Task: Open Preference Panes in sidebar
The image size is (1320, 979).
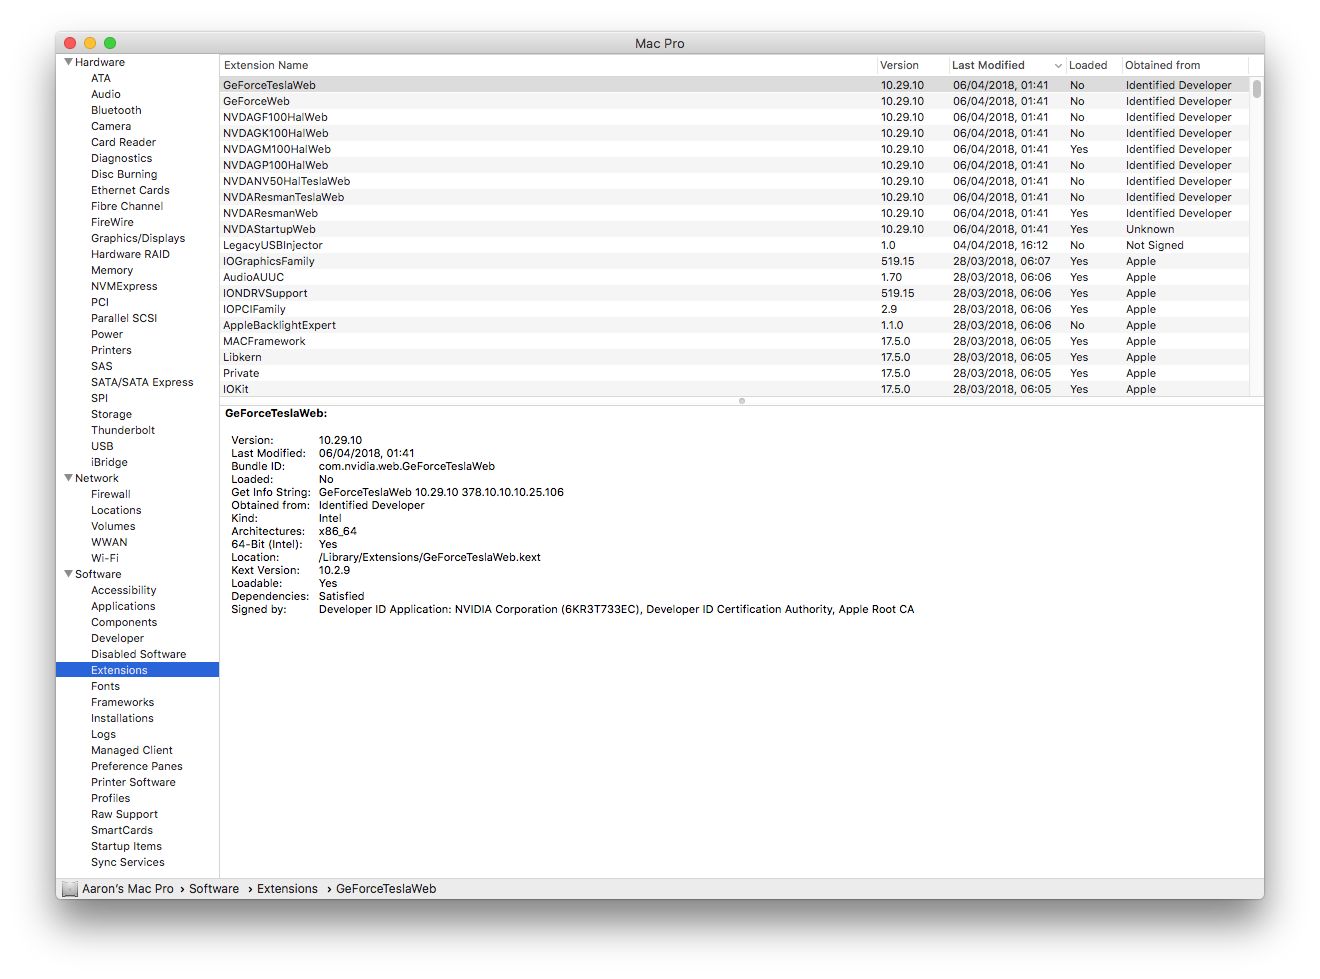Action: [x=137, y=766]
